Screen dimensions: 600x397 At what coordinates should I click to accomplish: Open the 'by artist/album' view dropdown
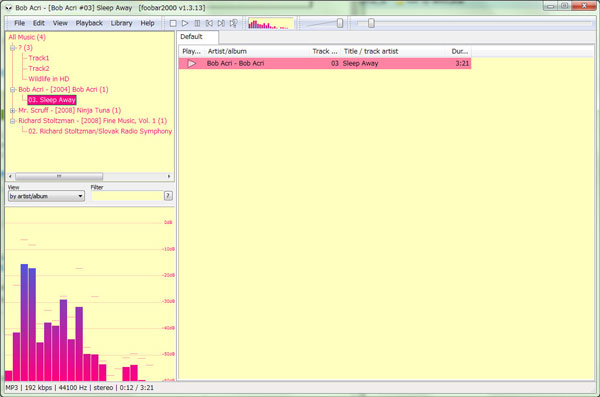46,196
